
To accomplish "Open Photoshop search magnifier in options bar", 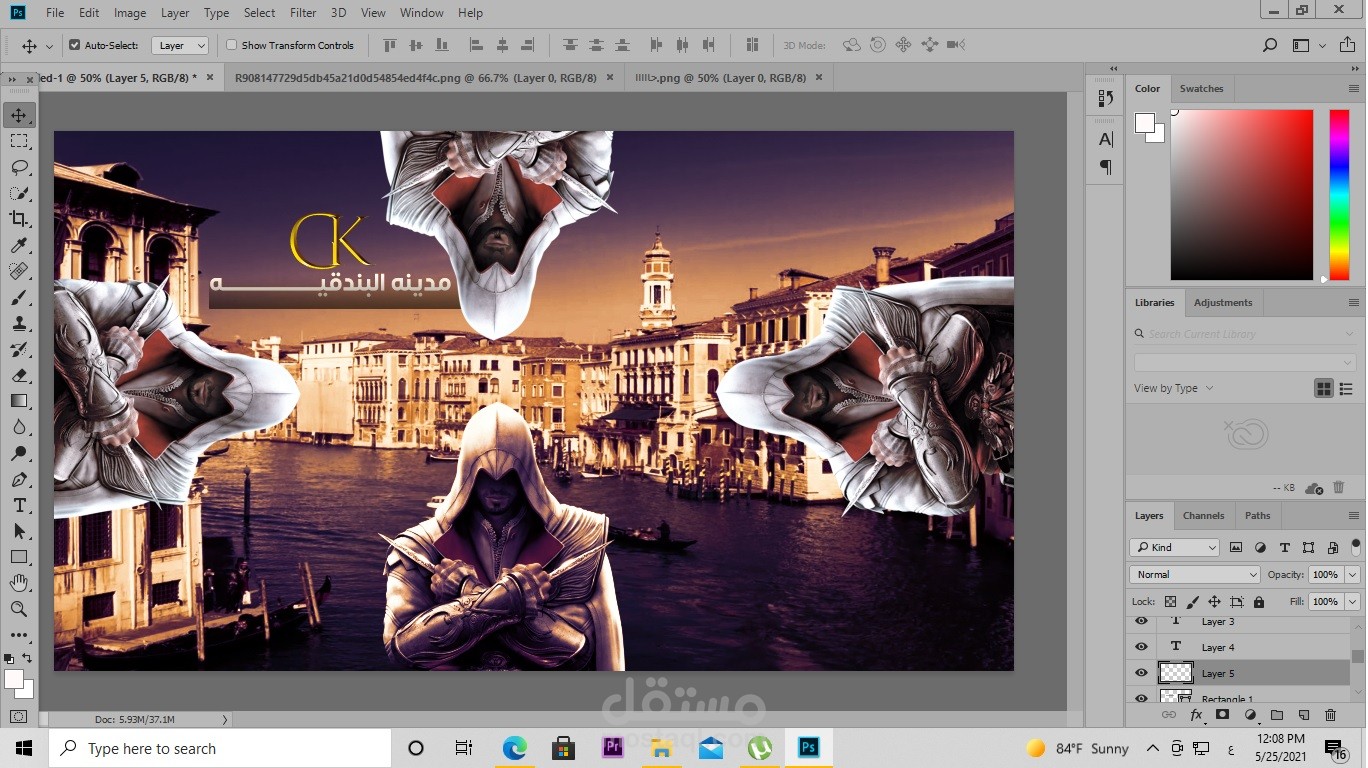I will (1270, 45).
